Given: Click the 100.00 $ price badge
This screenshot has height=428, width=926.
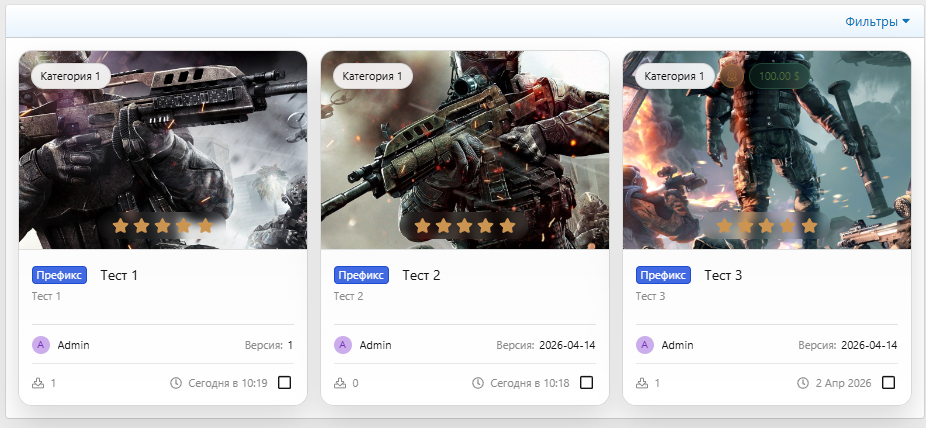Looking at the screenshot, I should pos(779,76).
